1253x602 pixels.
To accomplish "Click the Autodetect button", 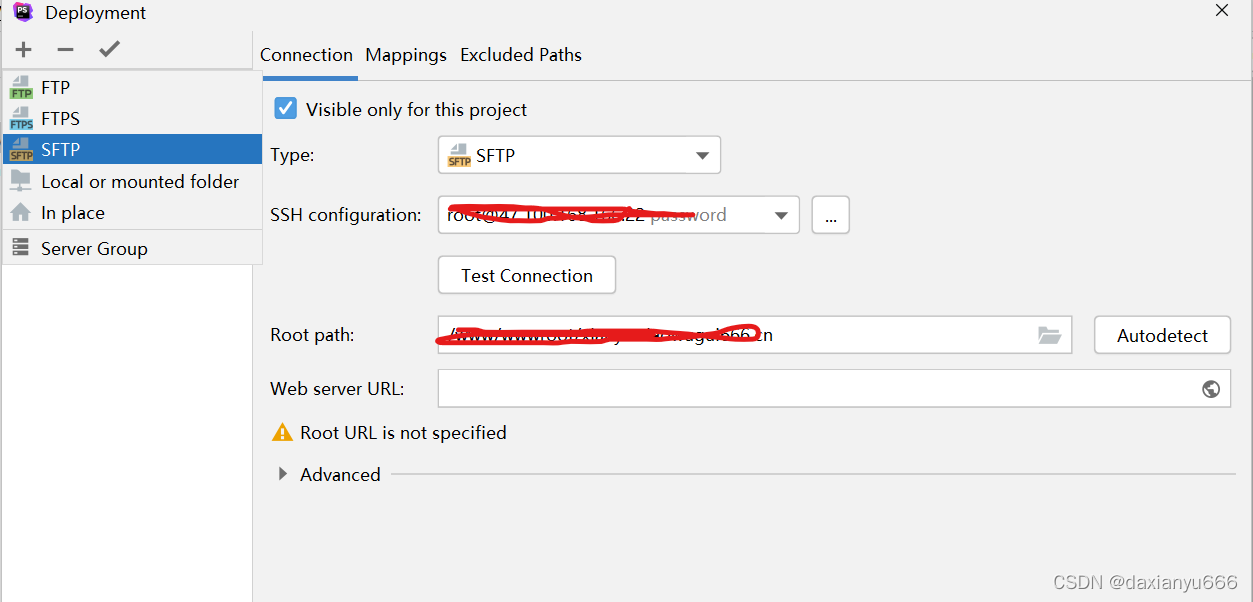I will coord(1162,335).
